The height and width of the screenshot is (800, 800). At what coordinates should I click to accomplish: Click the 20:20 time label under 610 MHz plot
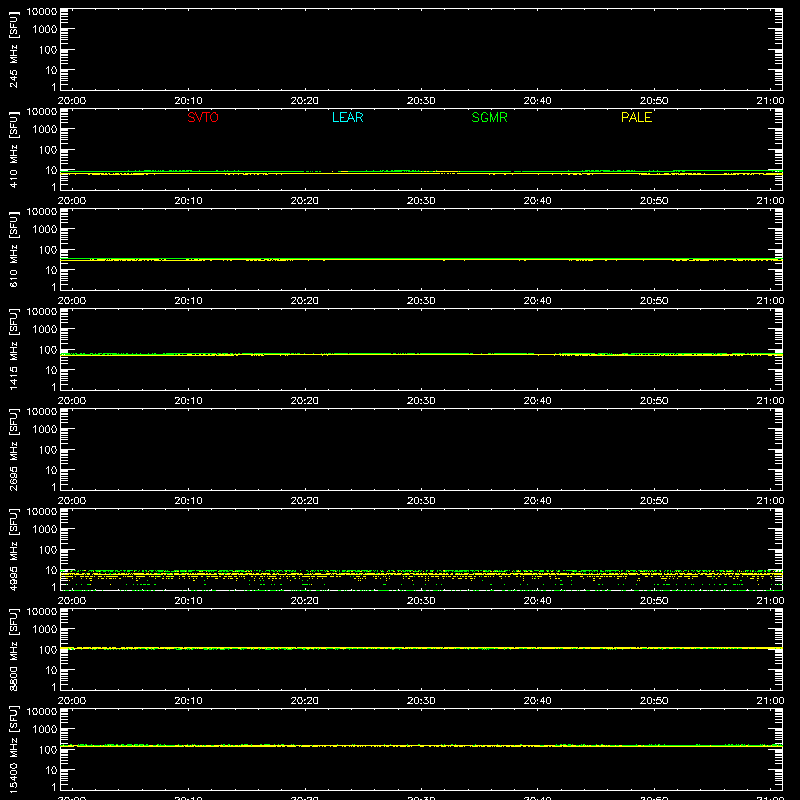[305, 301]
